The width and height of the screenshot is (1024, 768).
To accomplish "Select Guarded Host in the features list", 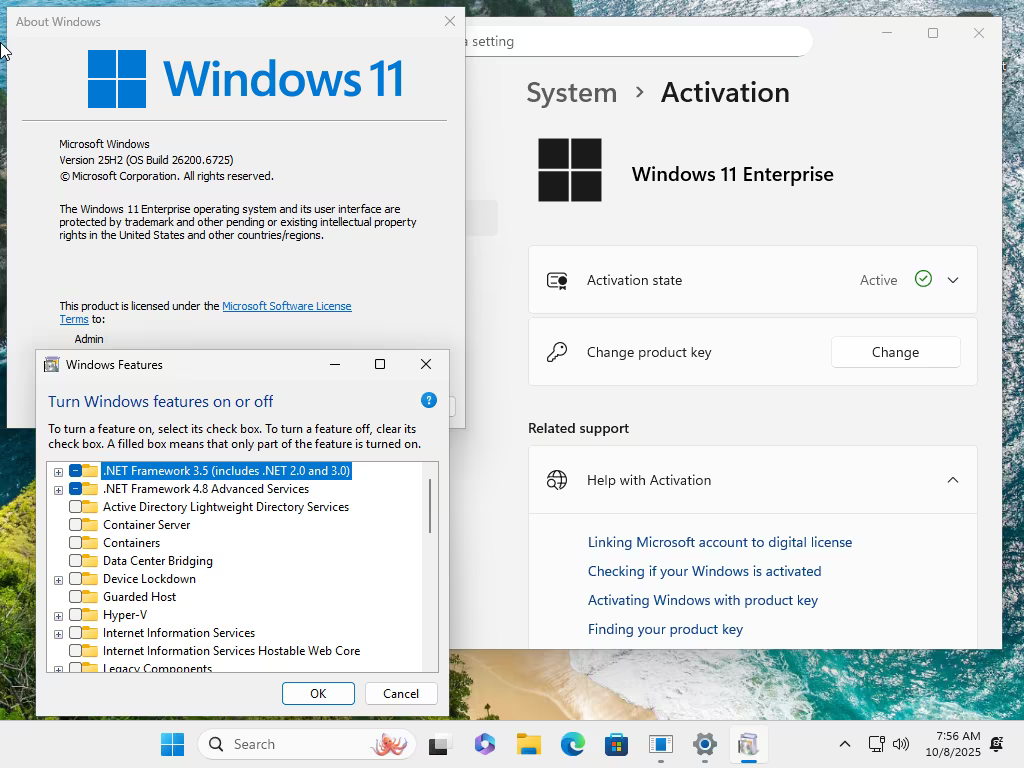I will click(x=139, y=597).
